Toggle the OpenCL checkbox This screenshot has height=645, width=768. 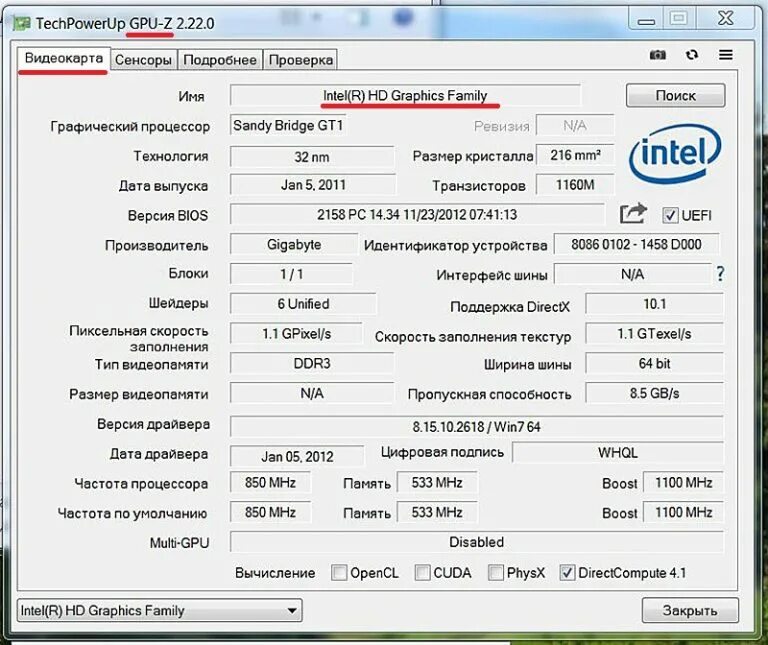339,572
